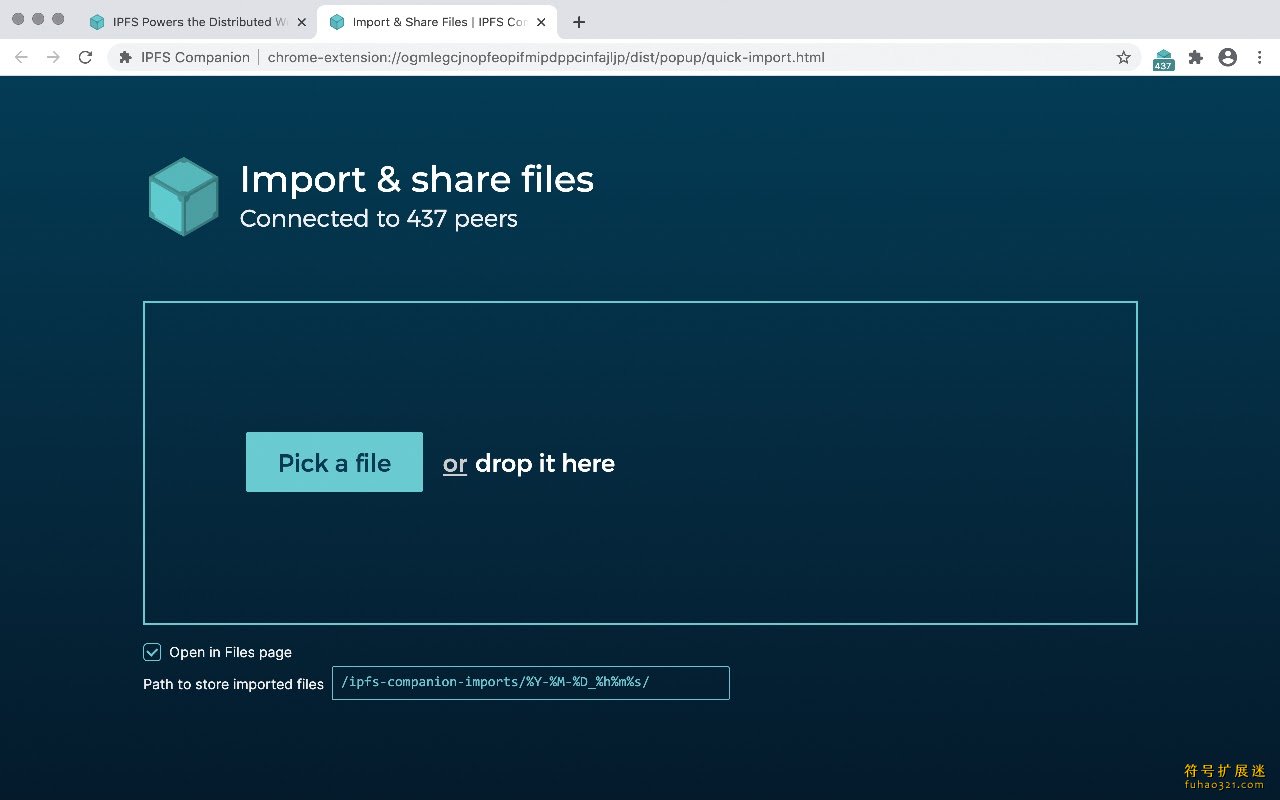The image size is (1280, 800).
Task: Open the Extensions puzzle piece menu
Action: point(1195,57)
